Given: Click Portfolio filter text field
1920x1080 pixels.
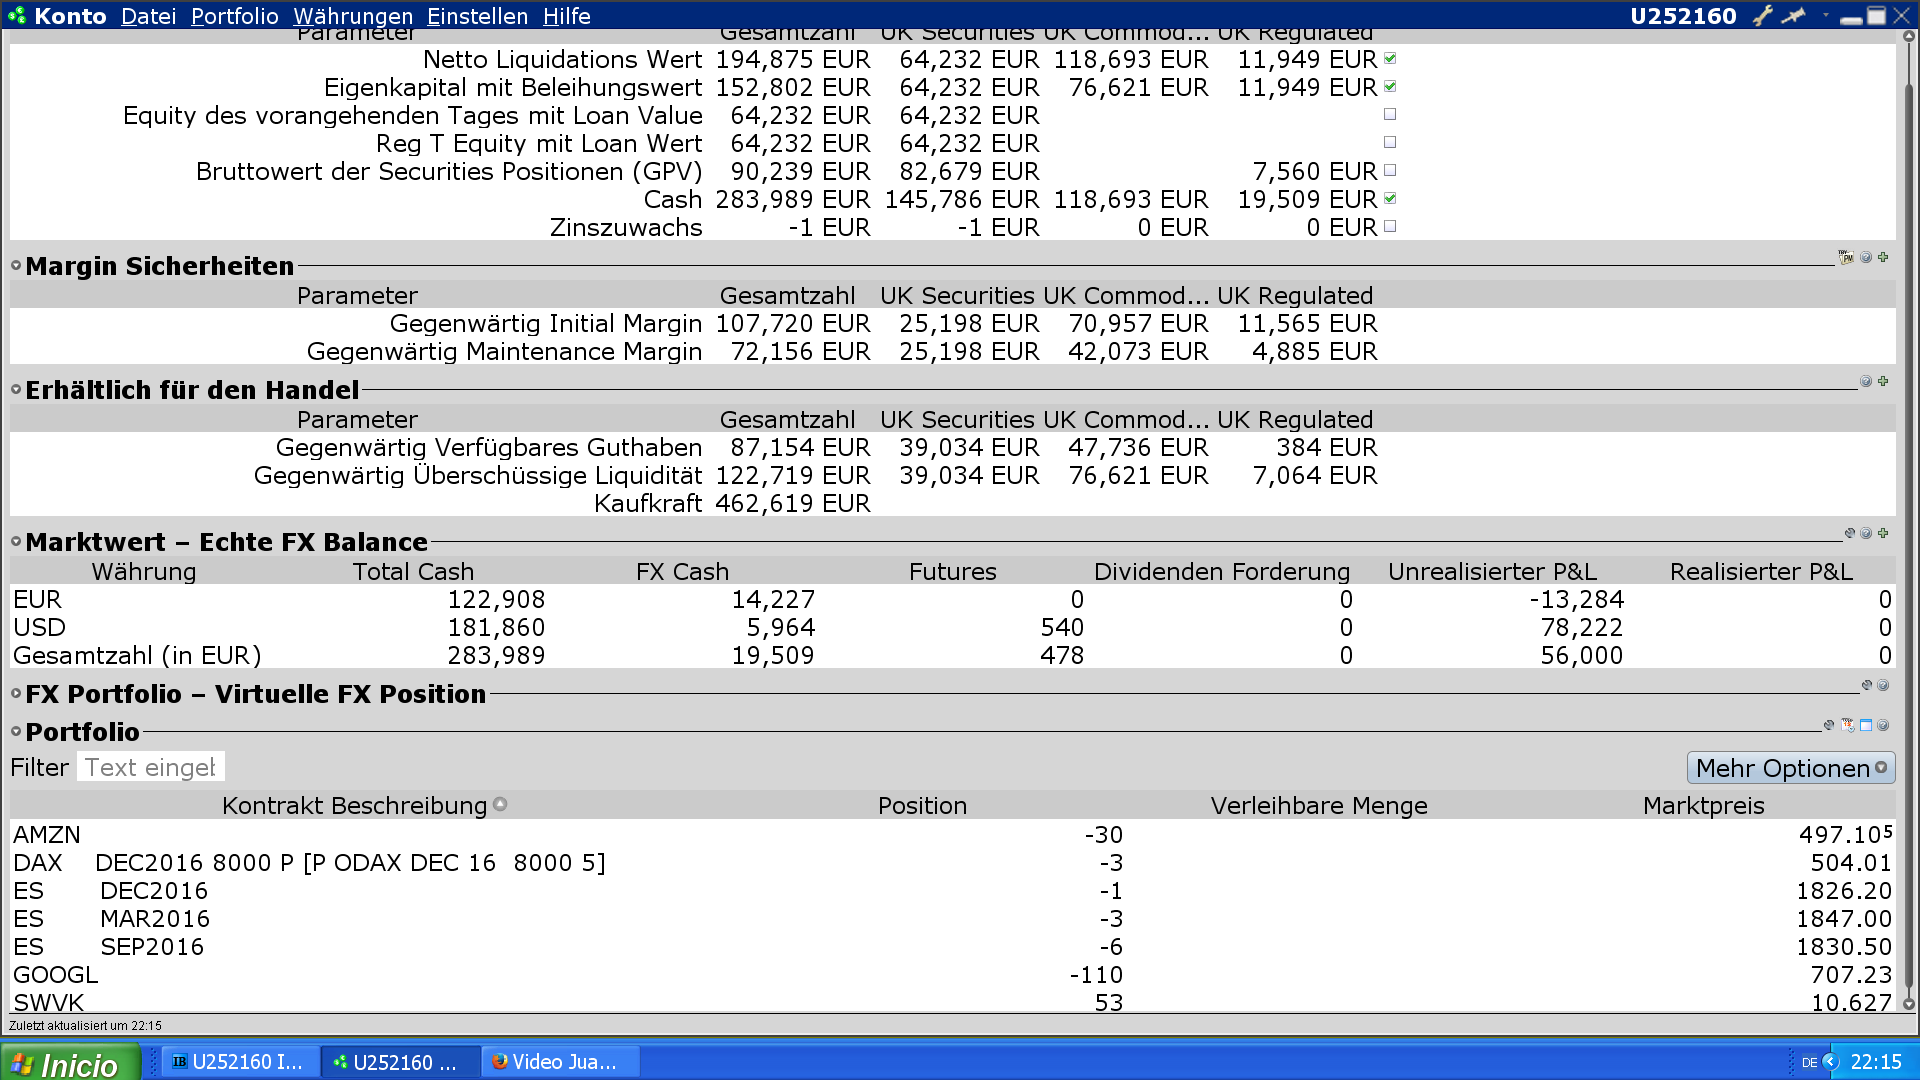Looking at the screenshot, I should [150, 767].
